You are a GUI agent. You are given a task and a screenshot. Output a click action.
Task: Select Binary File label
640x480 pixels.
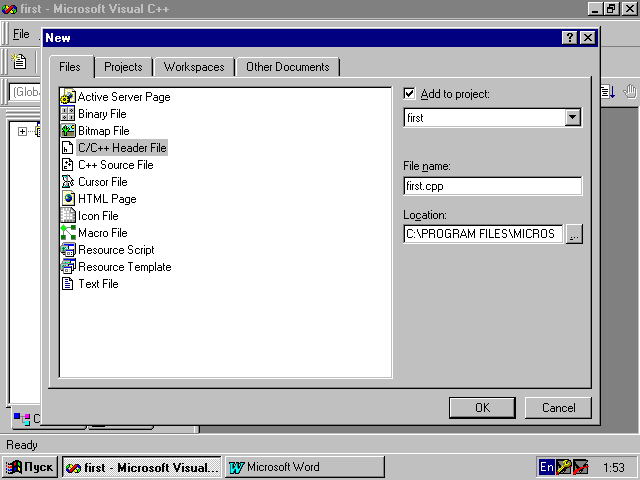pos(102,114)
